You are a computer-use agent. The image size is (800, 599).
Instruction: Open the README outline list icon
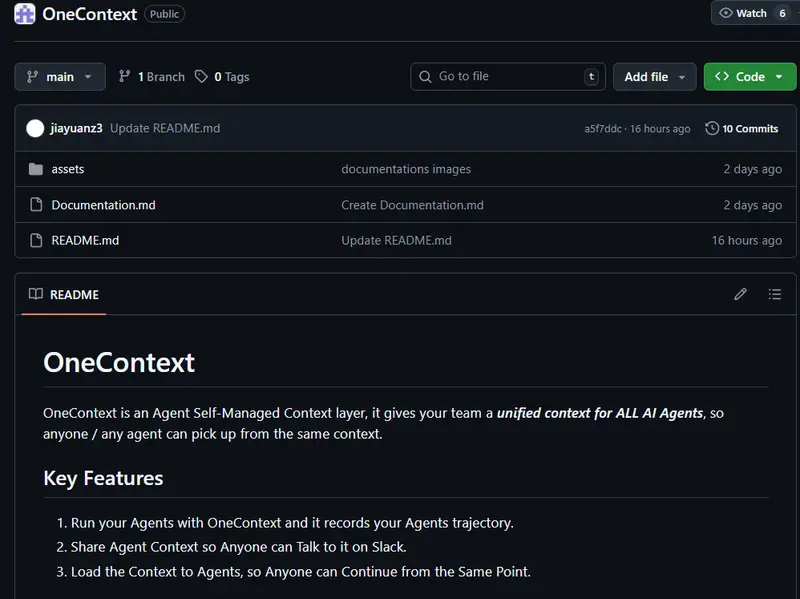pyautogui.click(x=774, y=294)
